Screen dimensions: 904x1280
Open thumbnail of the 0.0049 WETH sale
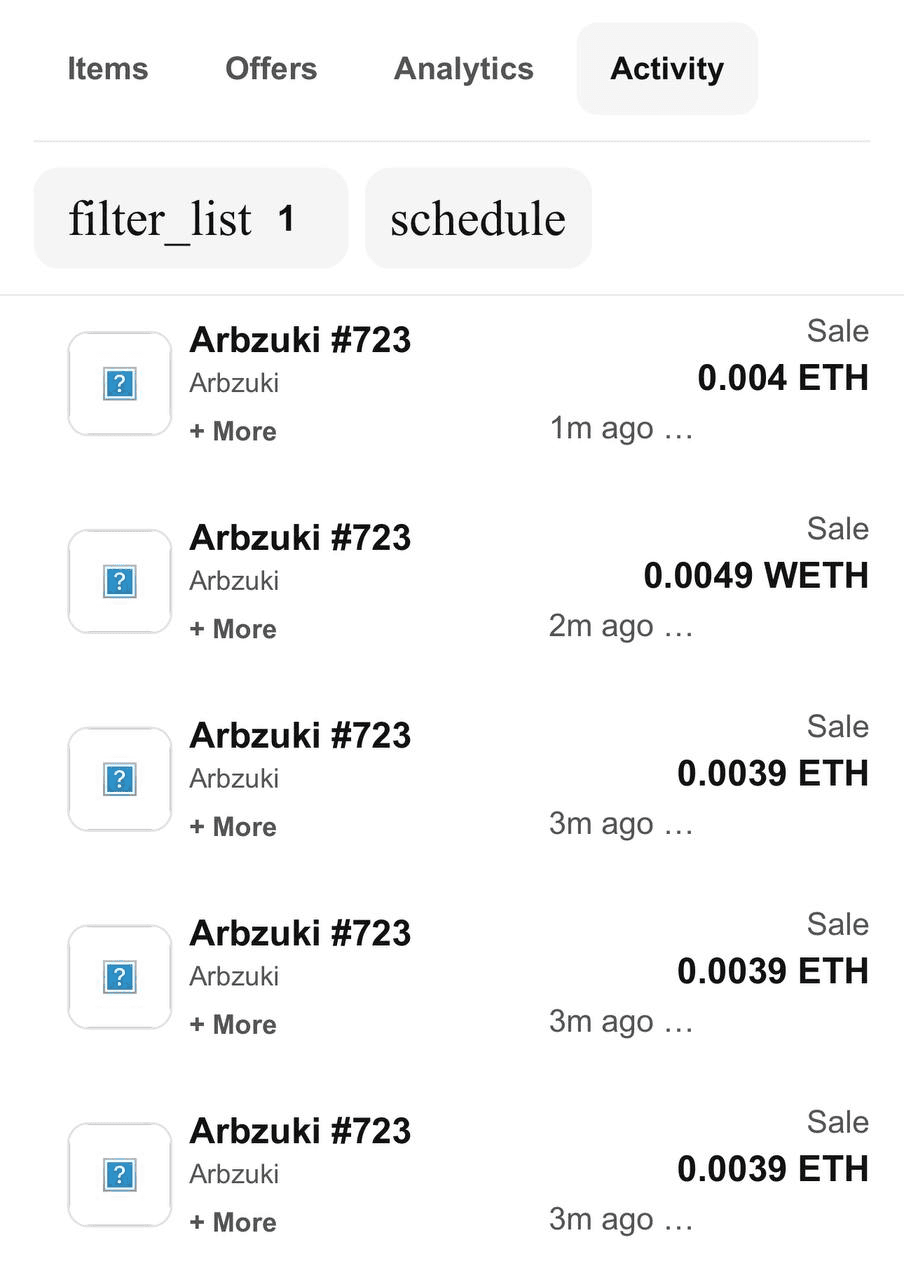(120, 582)
